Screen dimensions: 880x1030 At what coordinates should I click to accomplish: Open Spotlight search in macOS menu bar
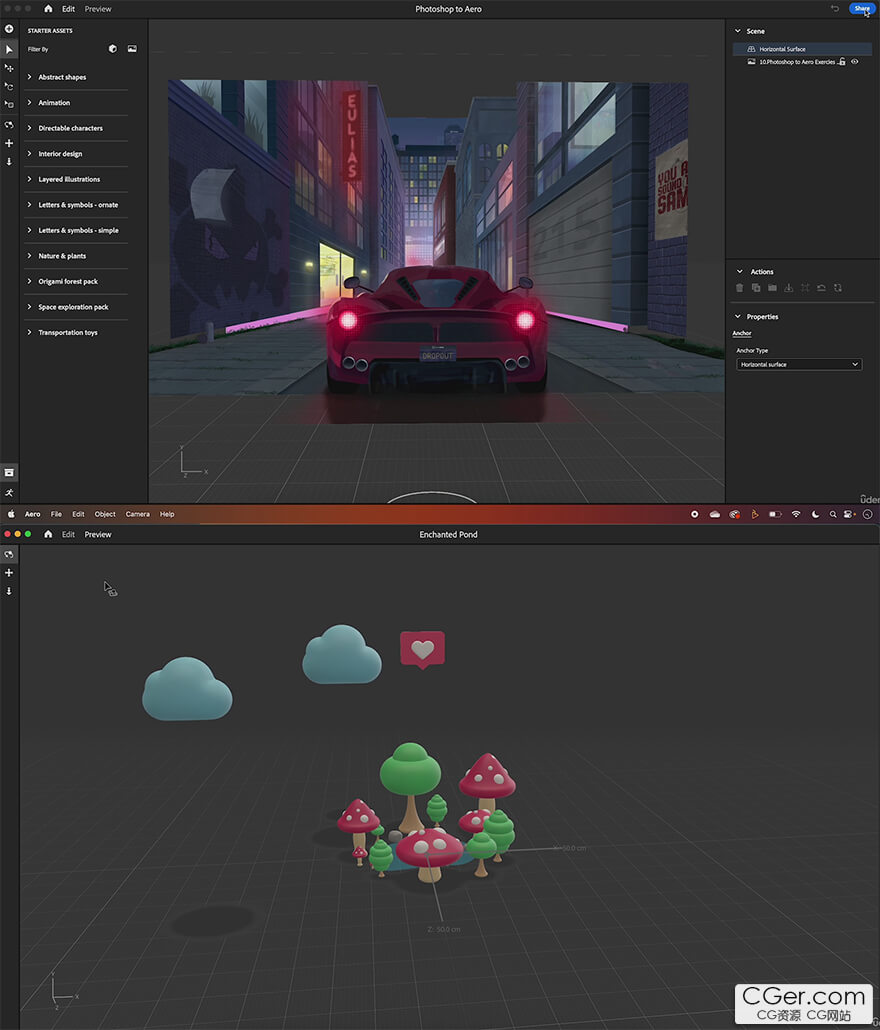(x=832, y=514)
